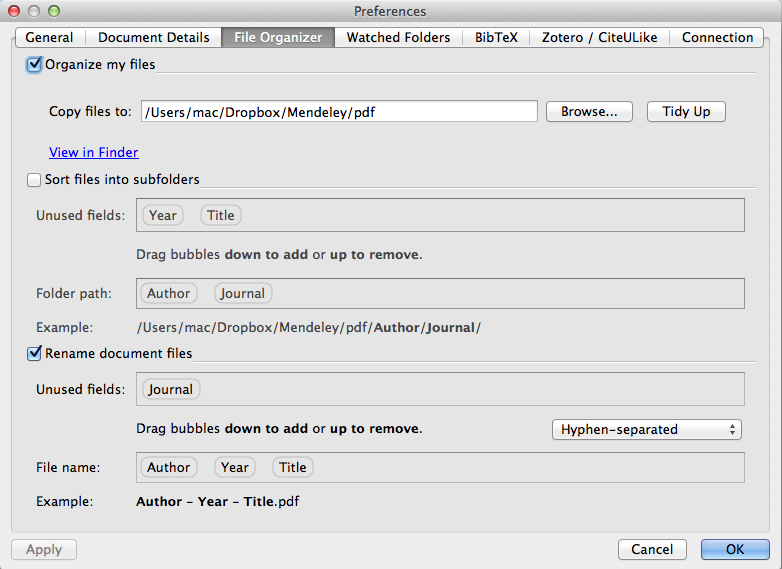Select the Journal bubble in Folder path

point(243,293)
